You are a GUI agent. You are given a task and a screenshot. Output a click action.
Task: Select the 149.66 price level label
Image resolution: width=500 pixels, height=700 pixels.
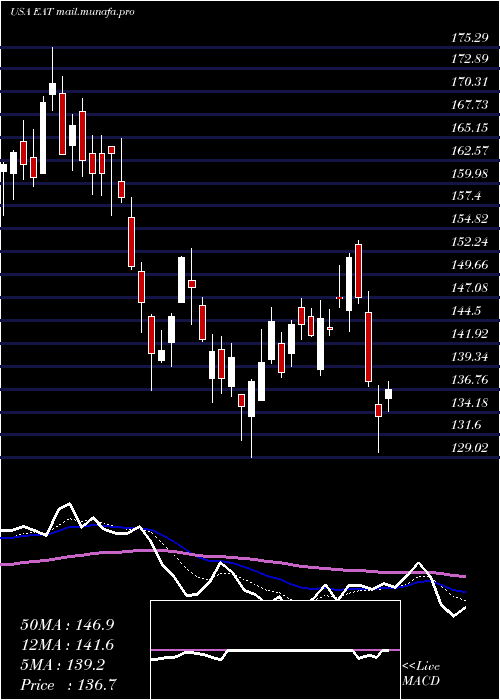click(x=469, y=265)
